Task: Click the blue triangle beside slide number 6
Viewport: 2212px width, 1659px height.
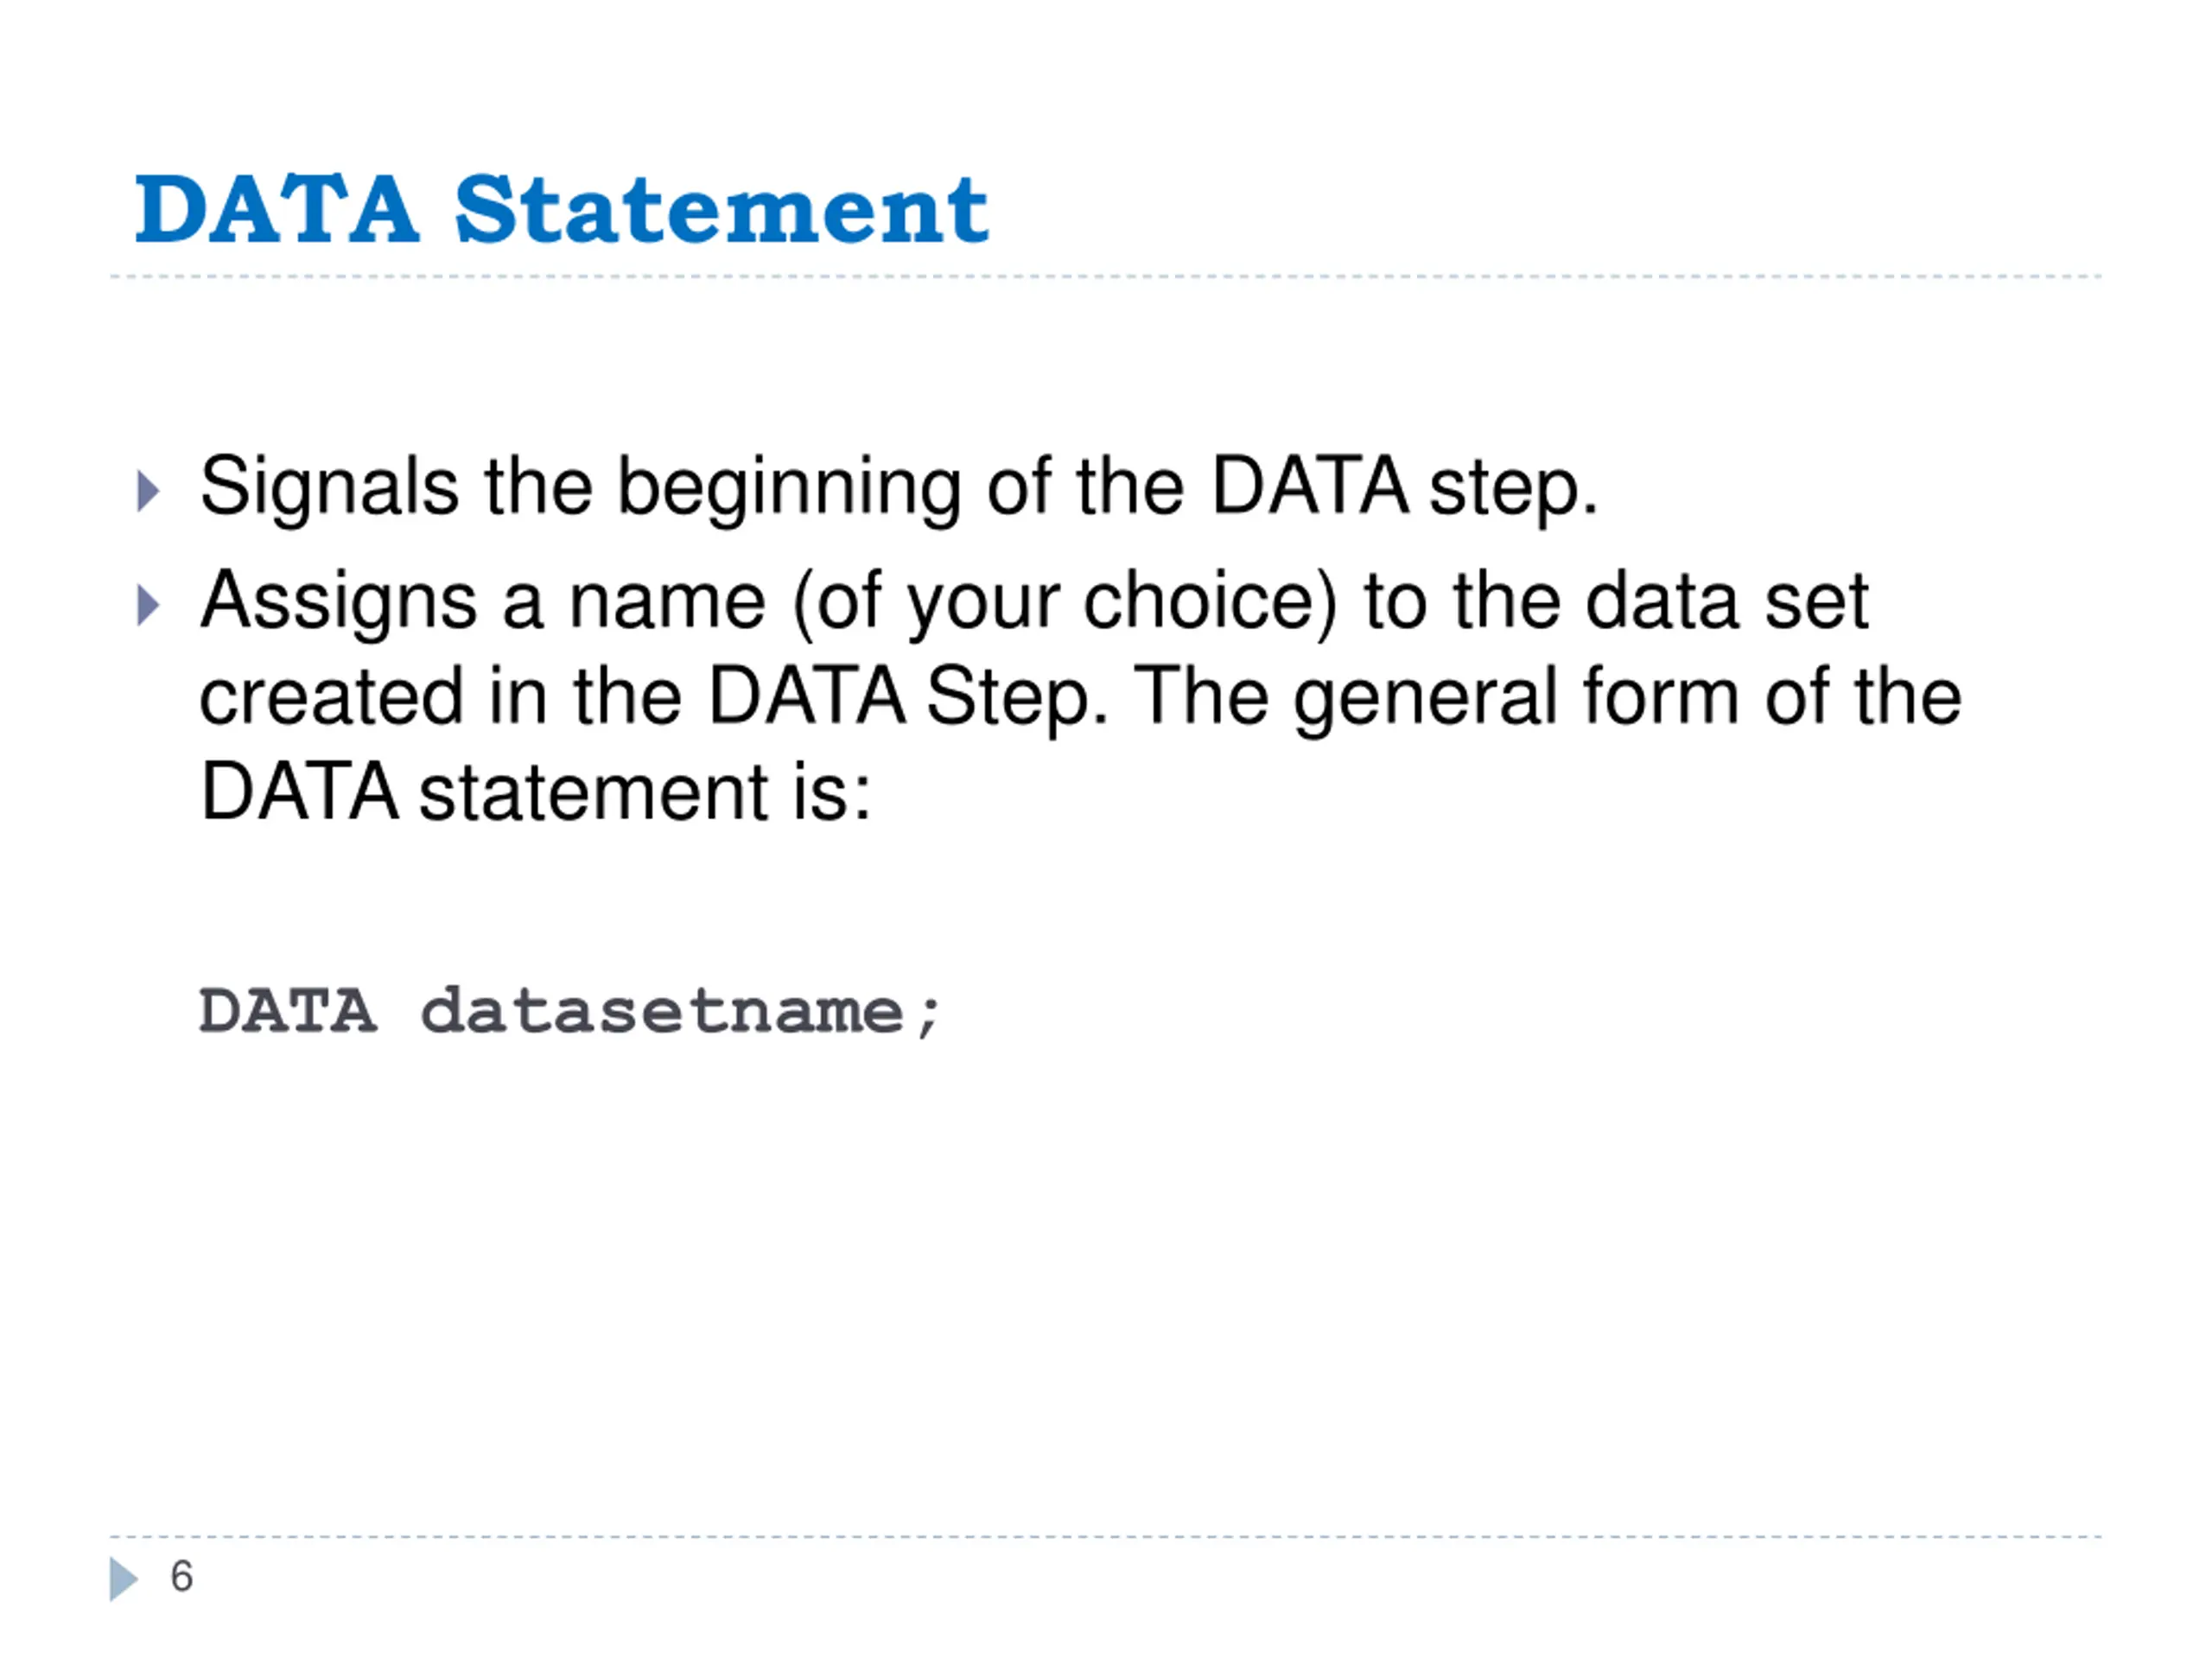Action: point(124,1579)
